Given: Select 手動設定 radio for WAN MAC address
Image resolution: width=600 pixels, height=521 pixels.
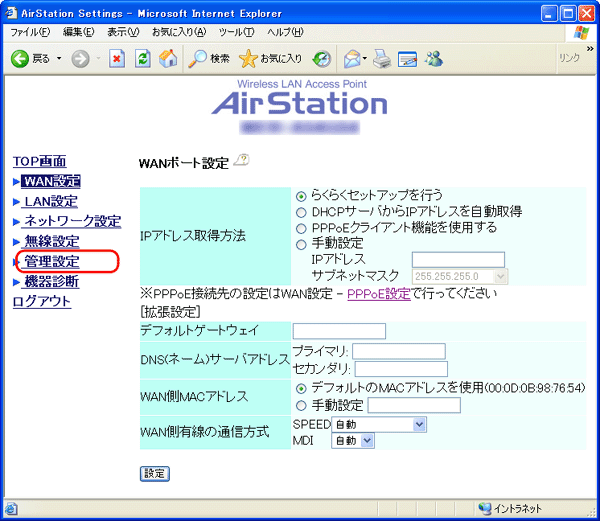Looking at the screenshot, I should [x=301, y=405].
